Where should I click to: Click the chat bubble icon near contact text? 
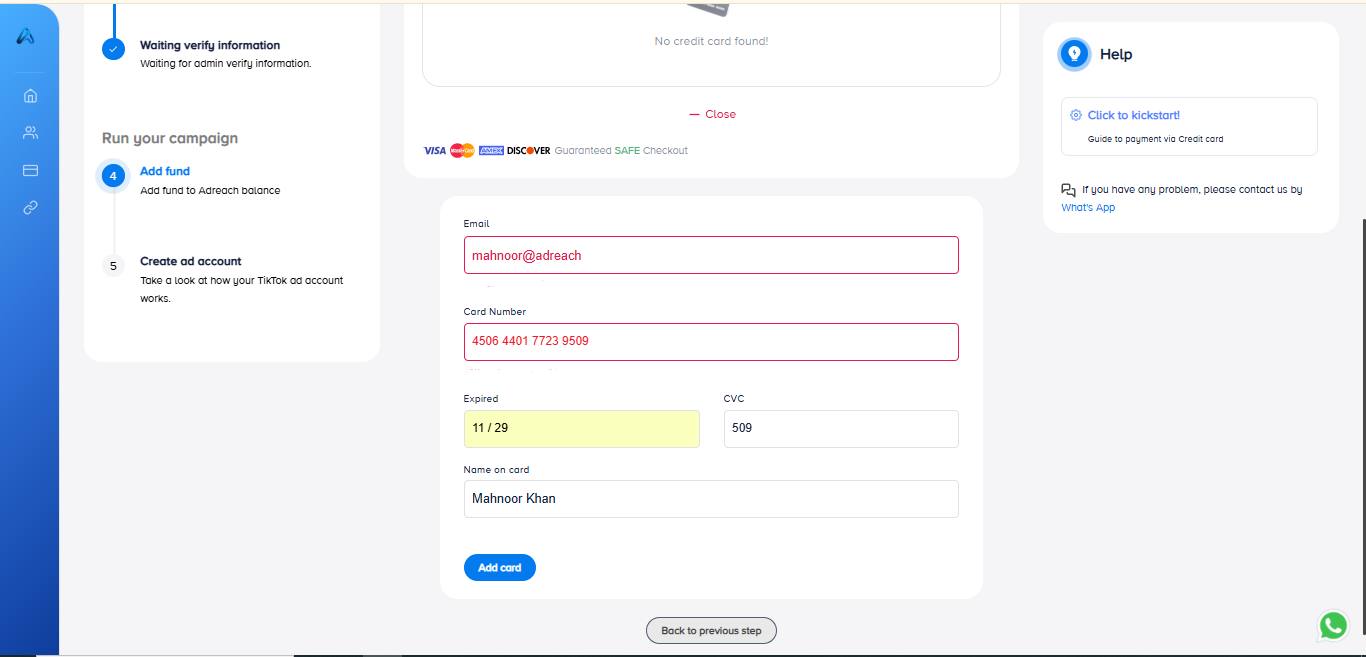(x=1069, y=190)
